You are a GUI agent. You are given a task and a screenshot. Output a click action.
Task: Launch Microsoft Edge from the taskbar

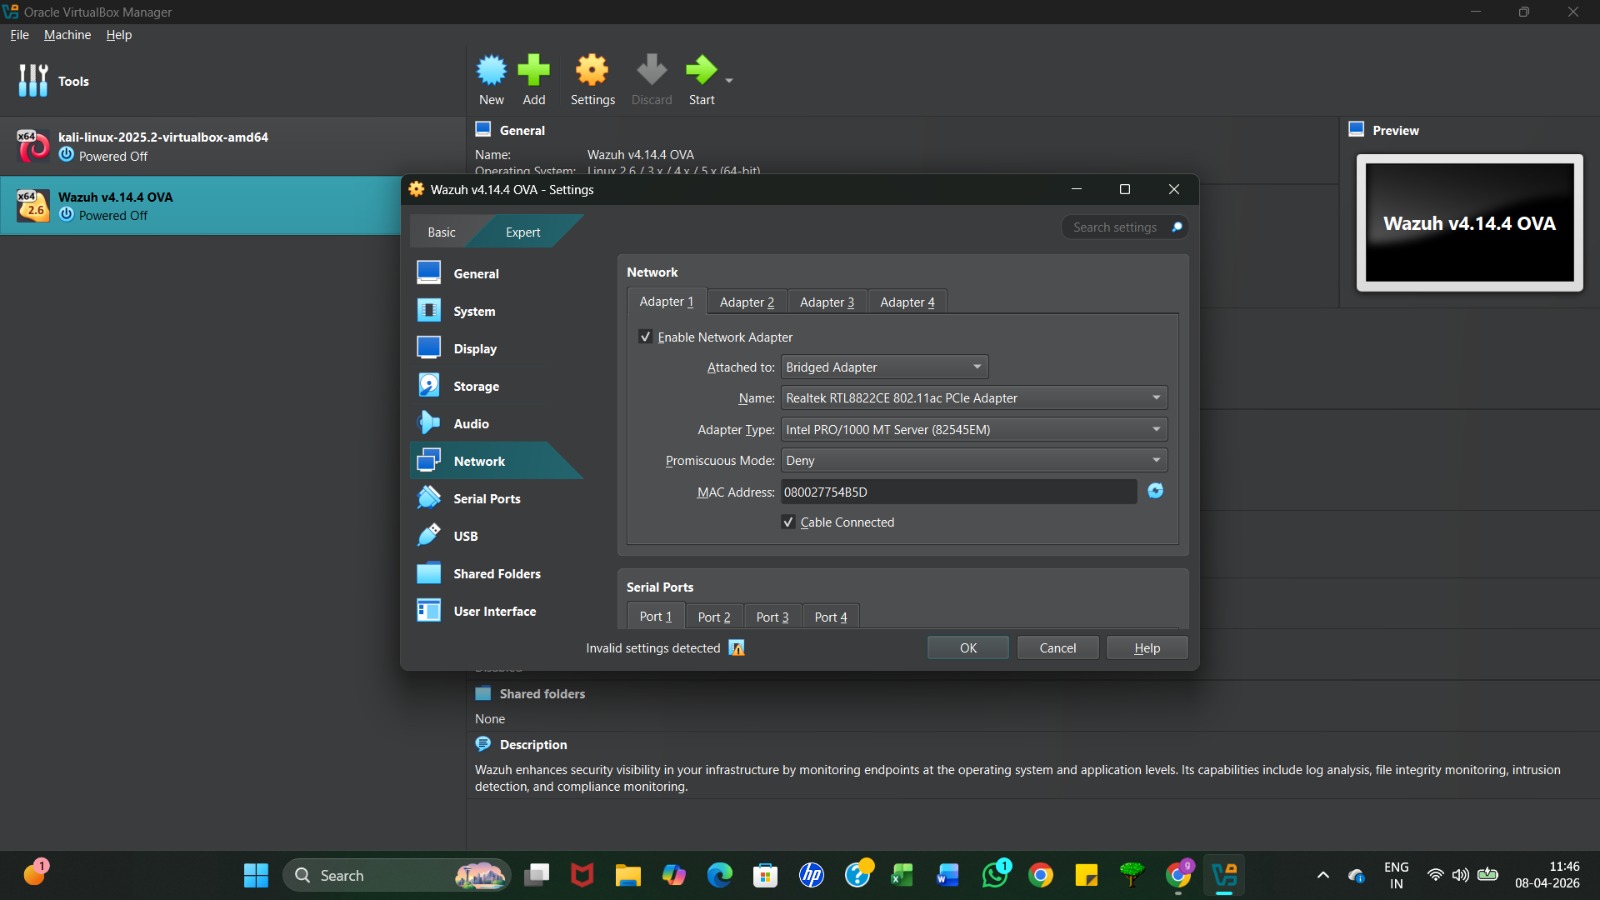click(720, 875)
